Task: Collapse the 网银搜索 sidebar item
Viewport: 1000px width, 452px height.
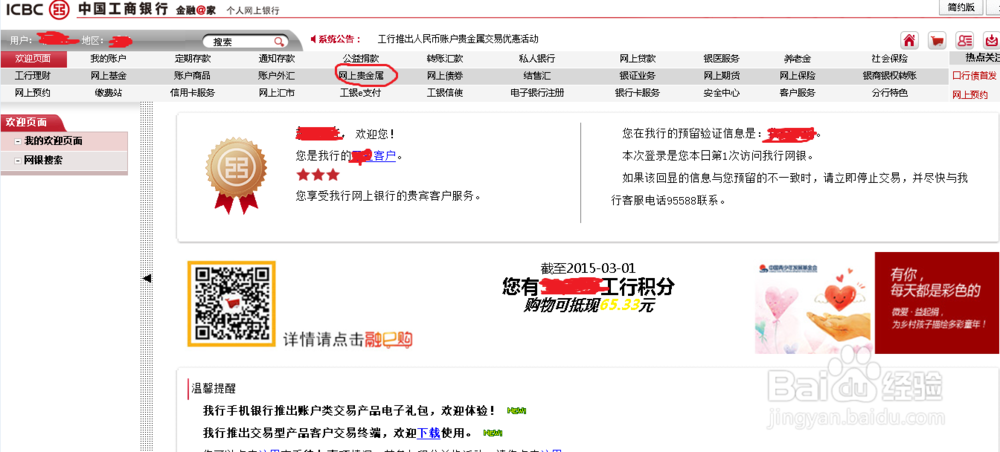Action: 18,161
